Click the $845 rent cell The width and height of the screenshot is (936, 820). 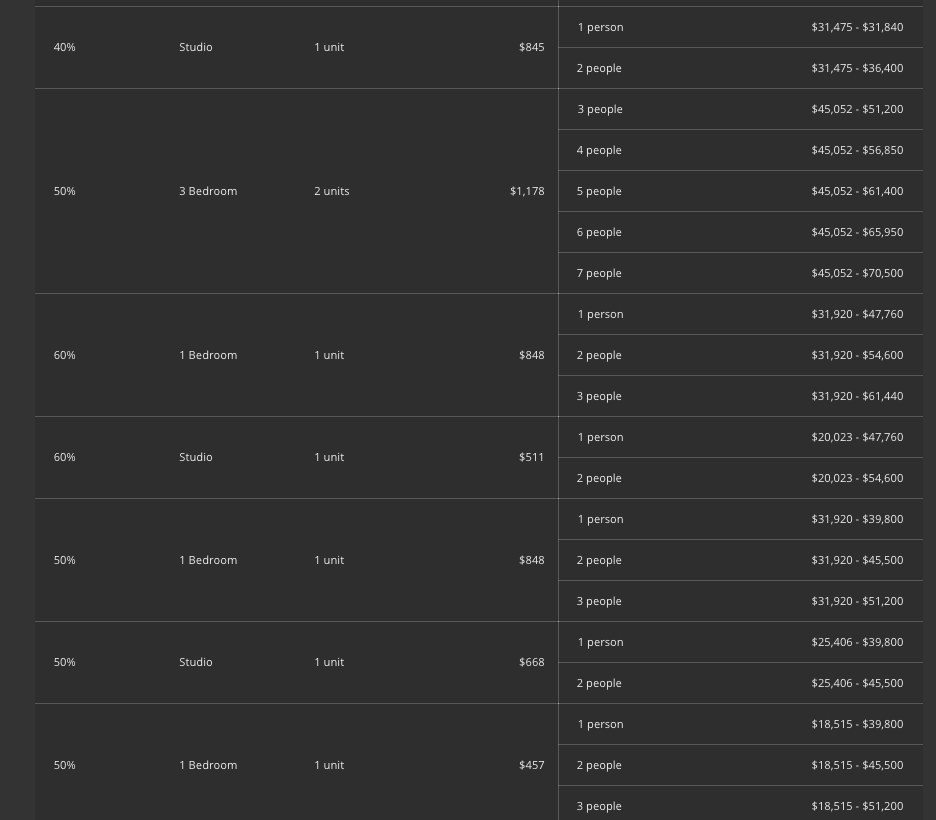[x=531, y=47]
